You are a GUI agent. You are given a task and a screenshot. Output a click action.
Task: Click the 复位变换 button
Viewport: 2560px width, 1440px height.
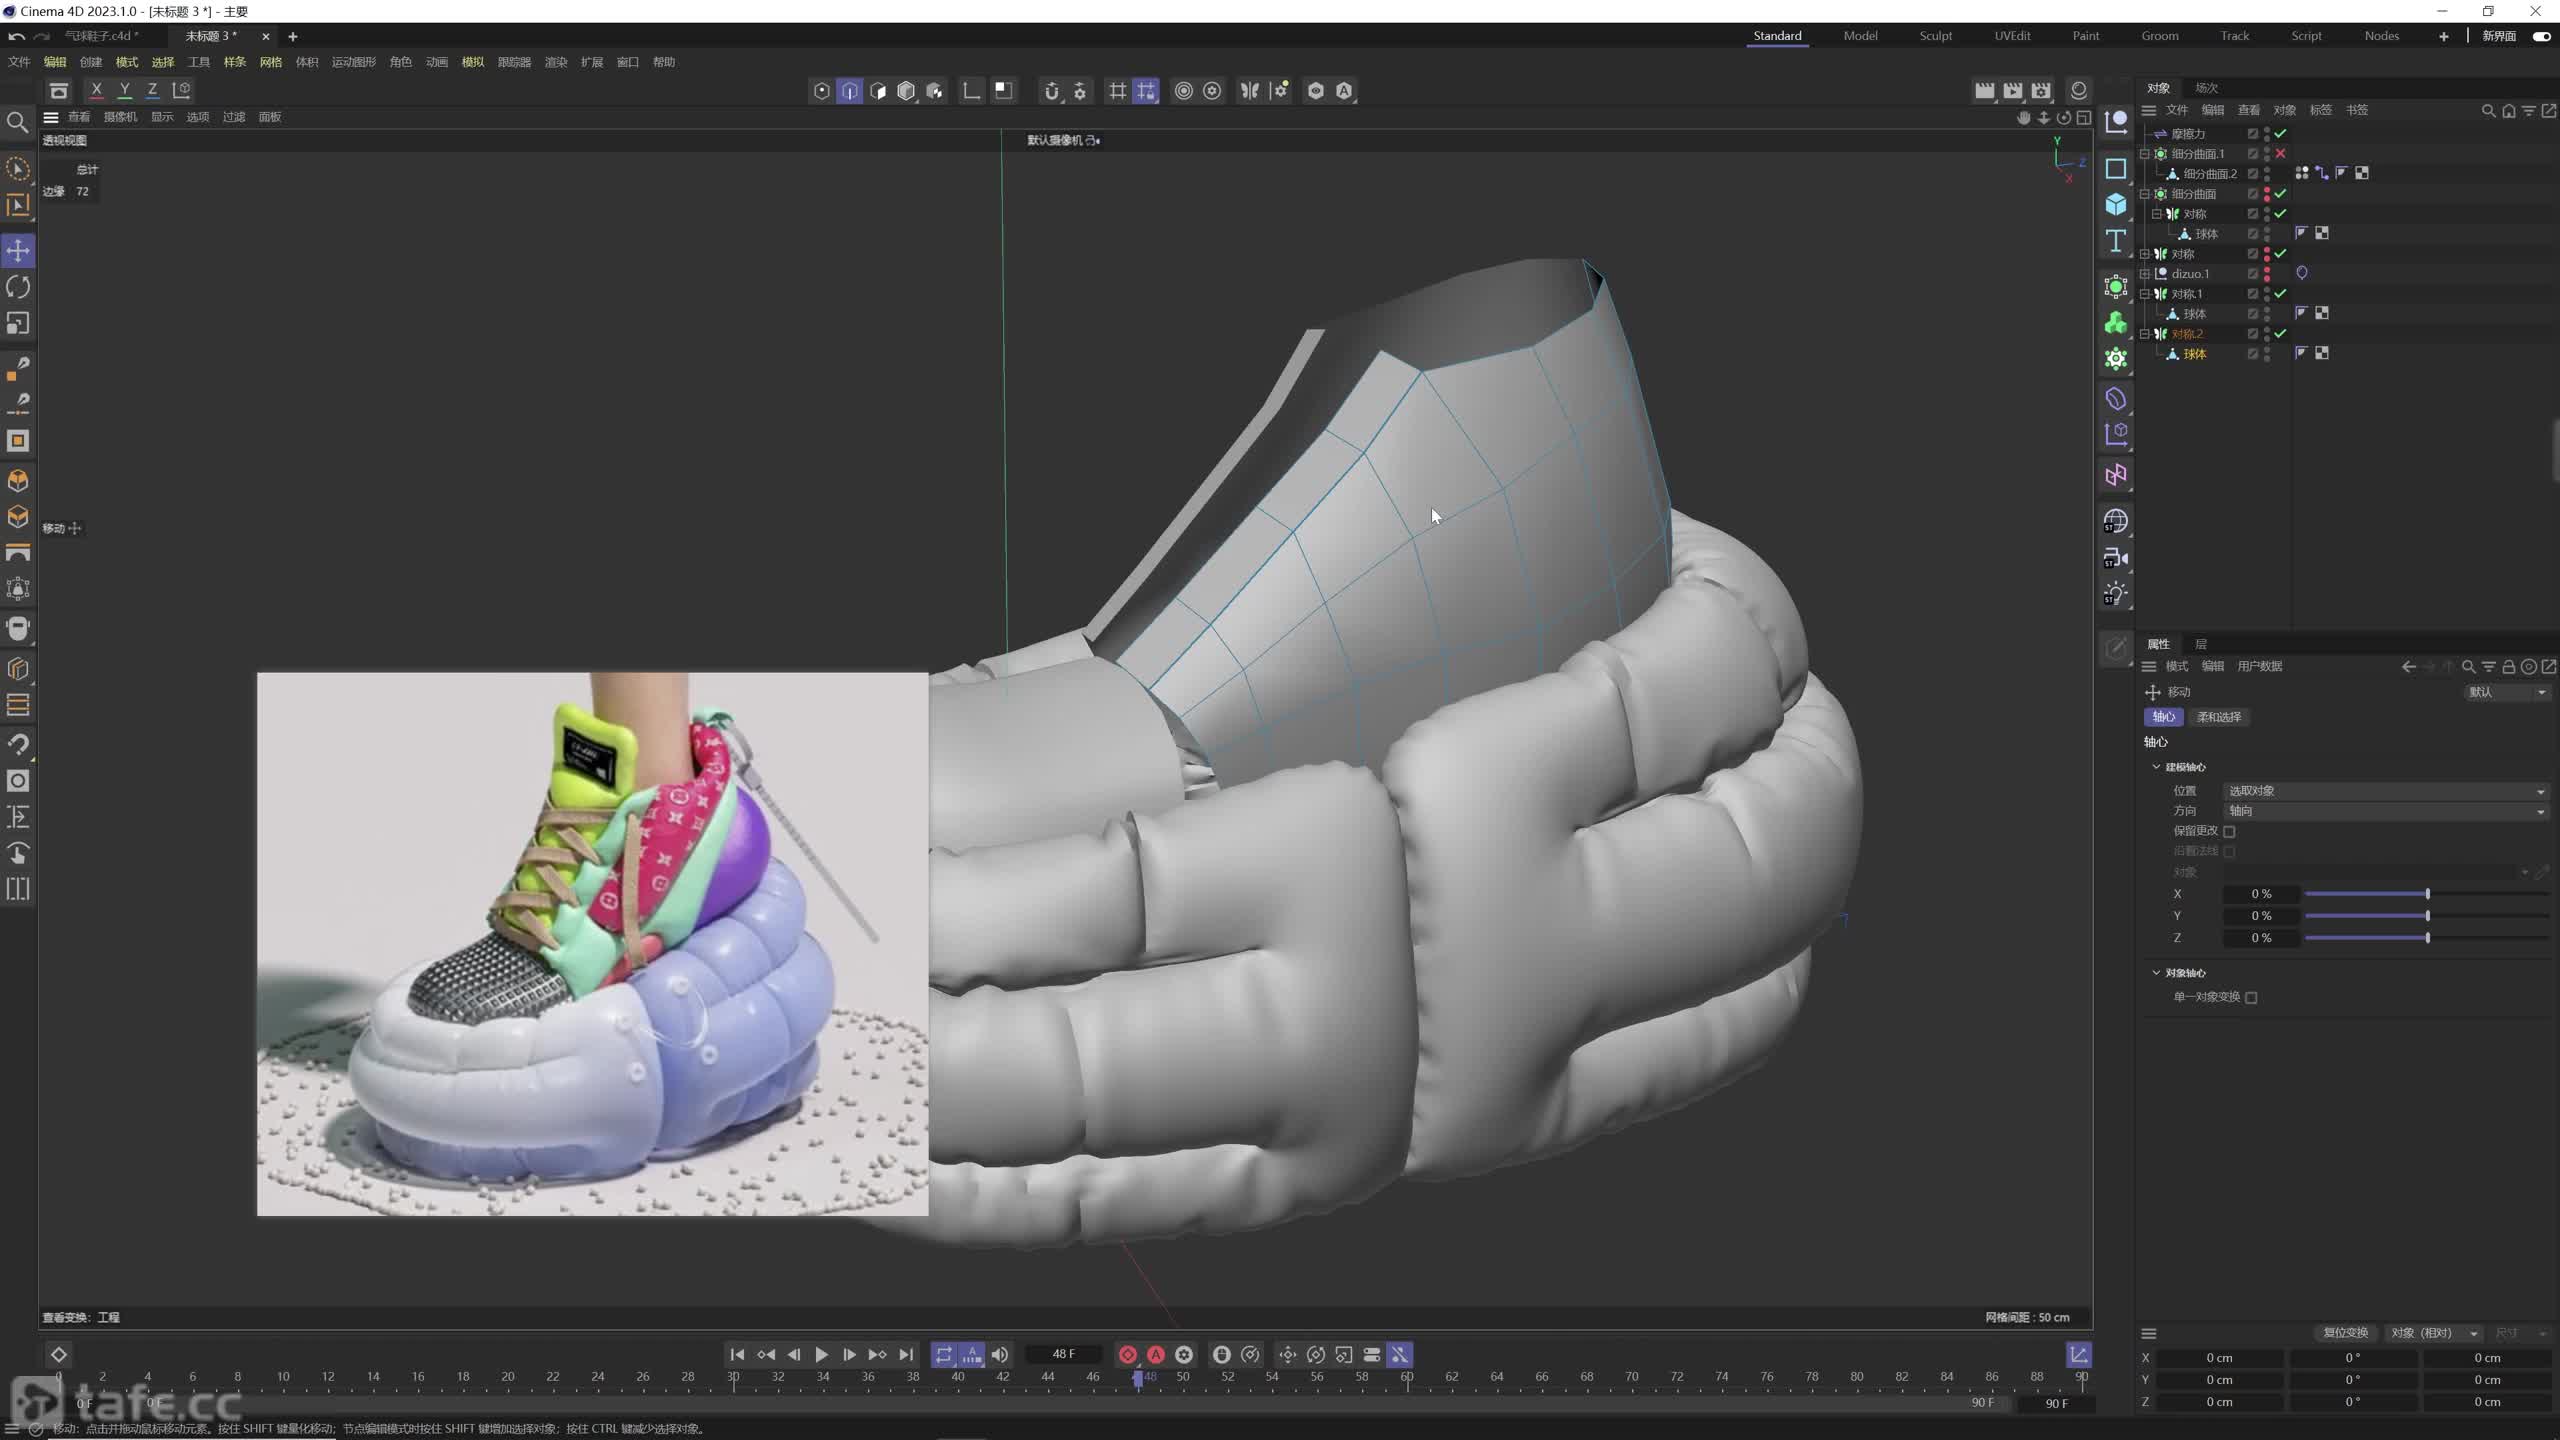(2345, 1333)
